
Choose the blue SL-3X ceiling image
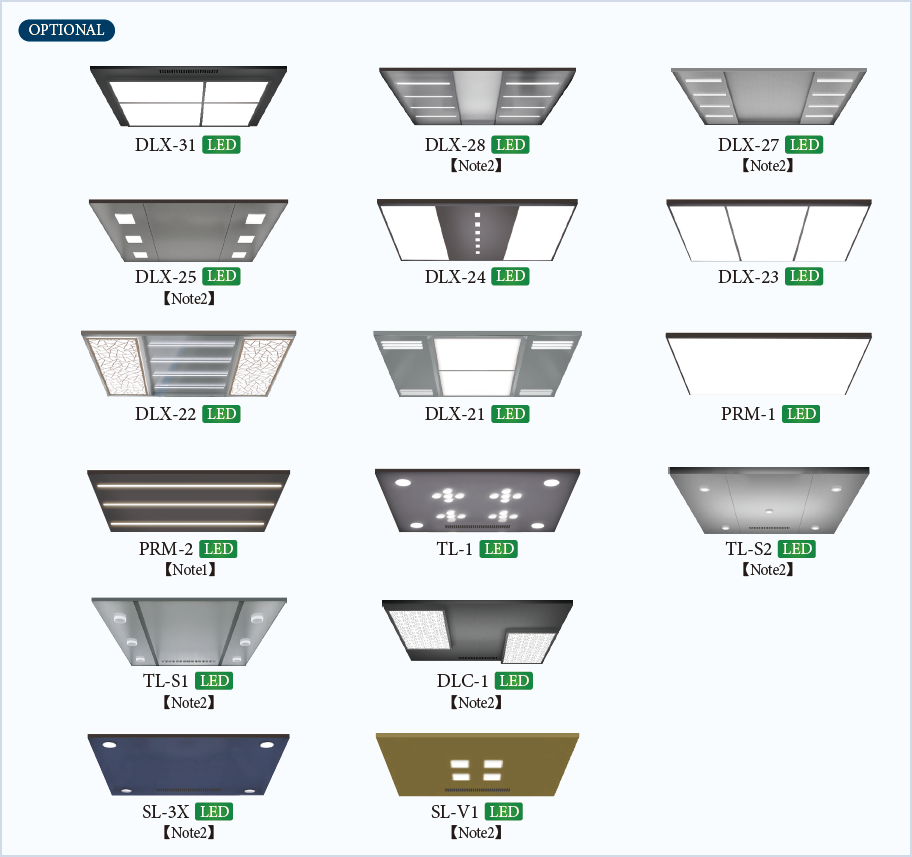point(188,764)
